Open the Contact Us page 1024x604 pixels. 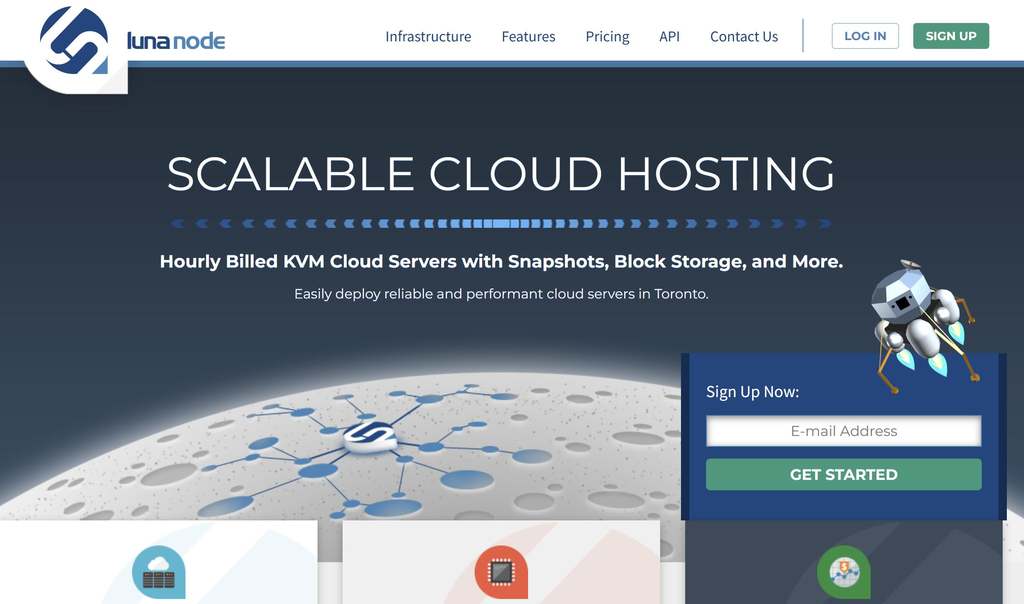pos(744,37)
